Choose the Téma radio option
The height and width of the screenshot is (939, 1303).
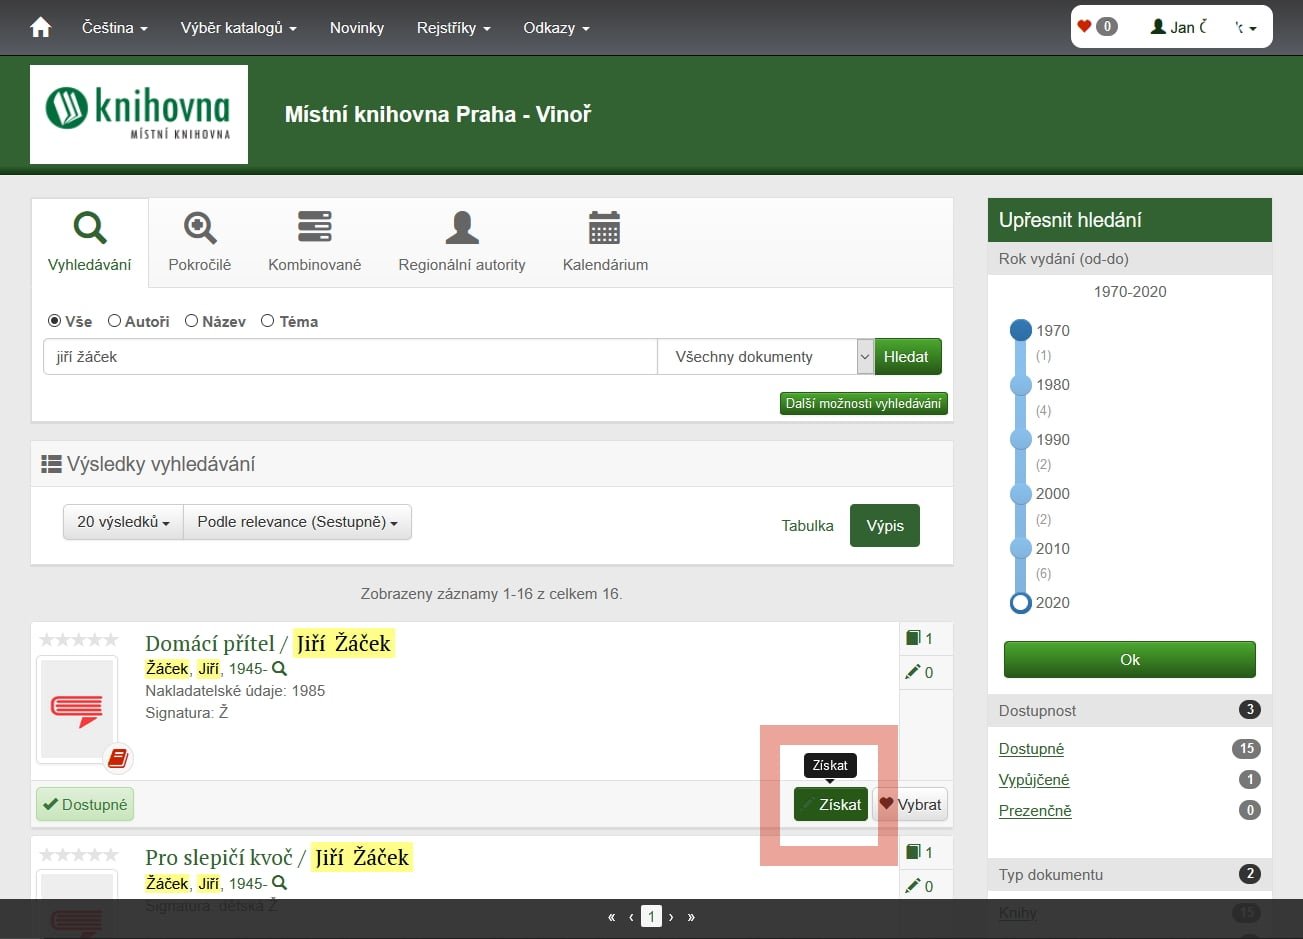tap(267, 321)
